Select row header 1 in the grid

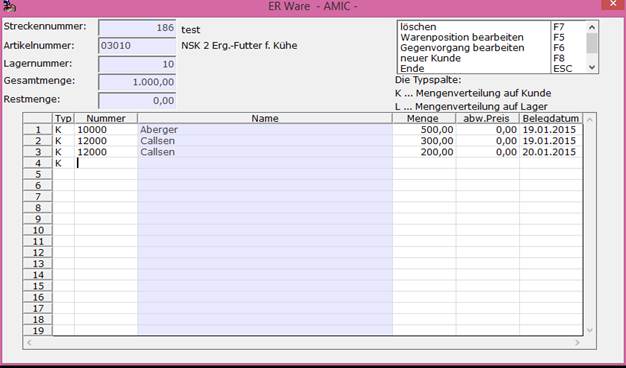point(38,130)
